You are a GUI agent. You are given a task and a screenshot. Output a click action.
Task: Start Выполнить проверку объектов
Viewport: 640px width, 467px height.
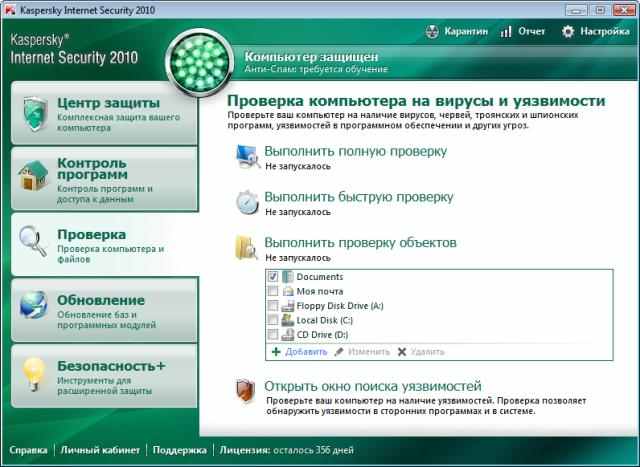click(x=360, y=242)
